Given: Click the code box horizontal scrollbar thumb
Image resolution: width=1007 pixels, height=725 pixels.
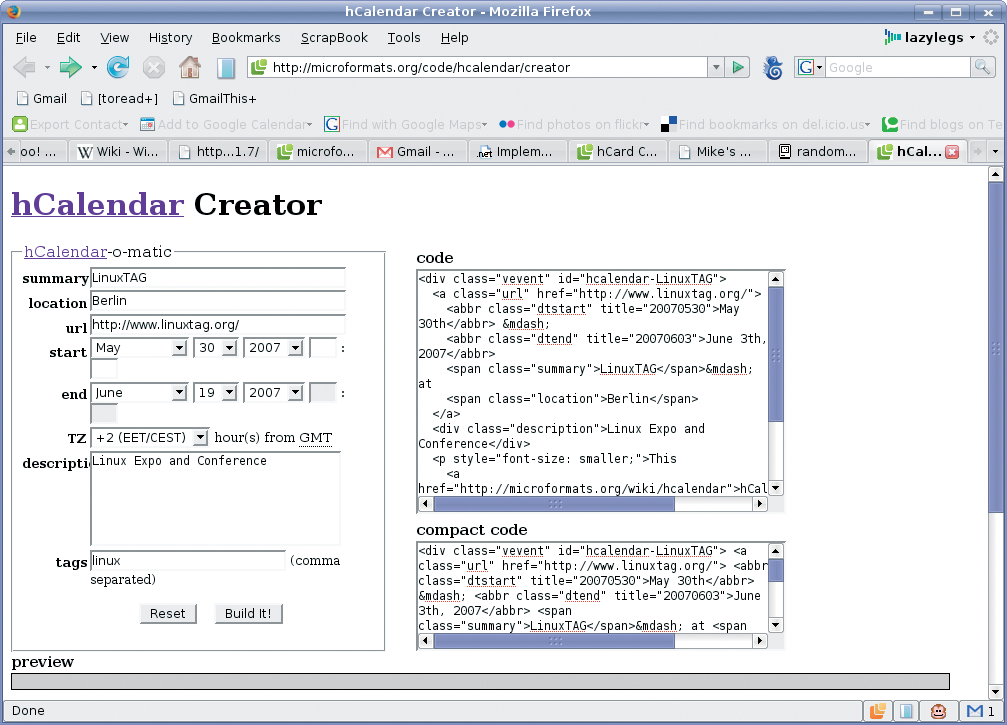Looking at the screenshot, I should click(x=554, y=504).
